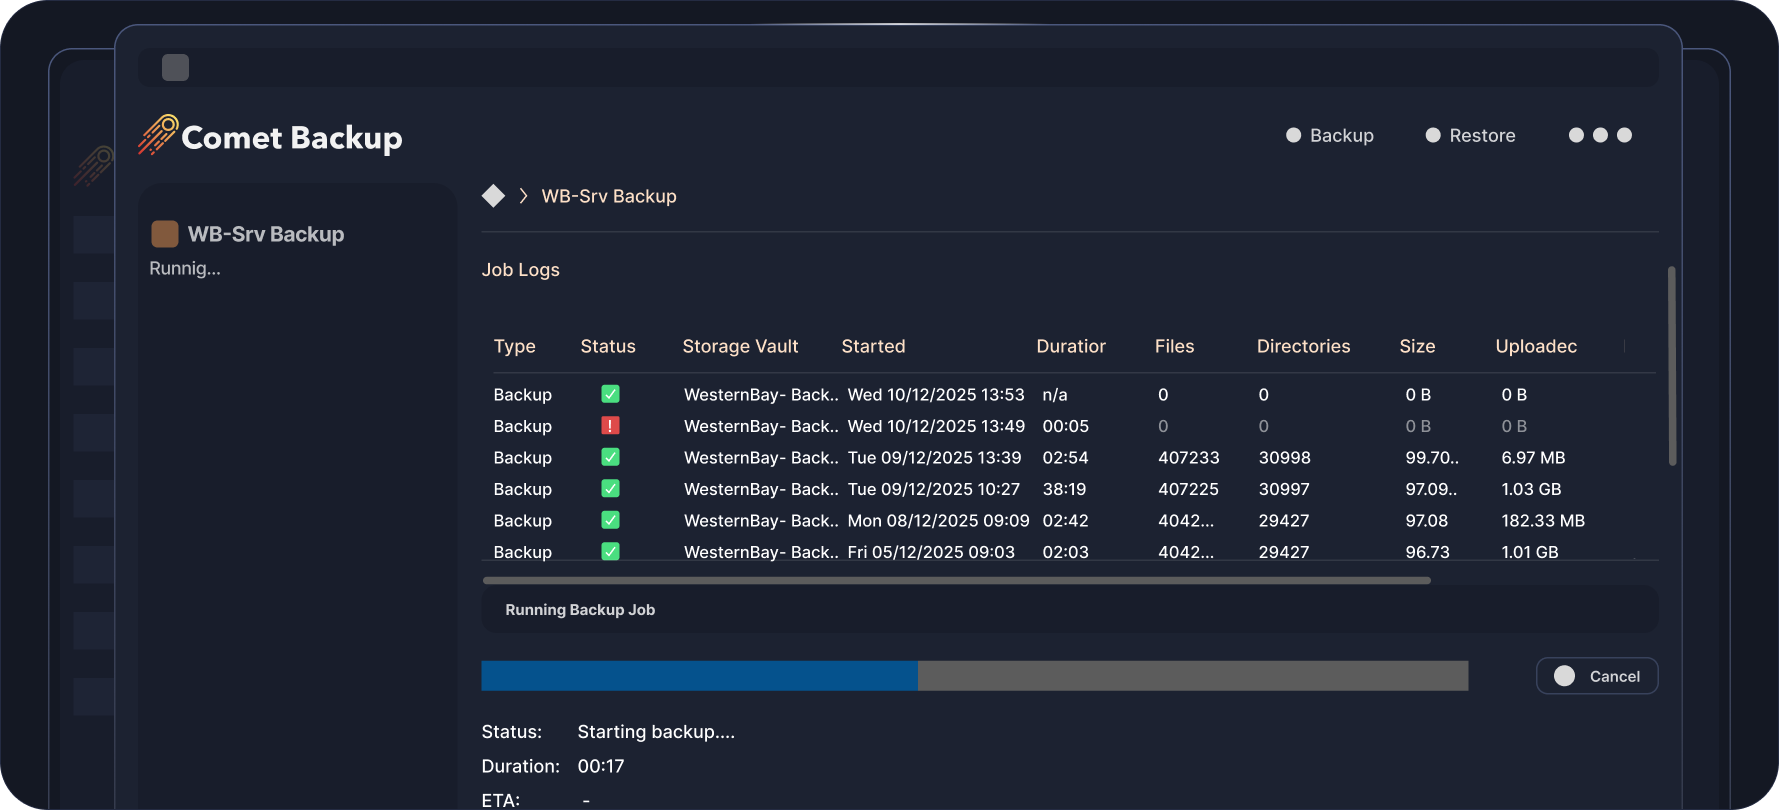This screenshot has width=1779, height=810.
Task: Sort by the Duration column header
Action: pyautogui.click(x=1071, y=346)
